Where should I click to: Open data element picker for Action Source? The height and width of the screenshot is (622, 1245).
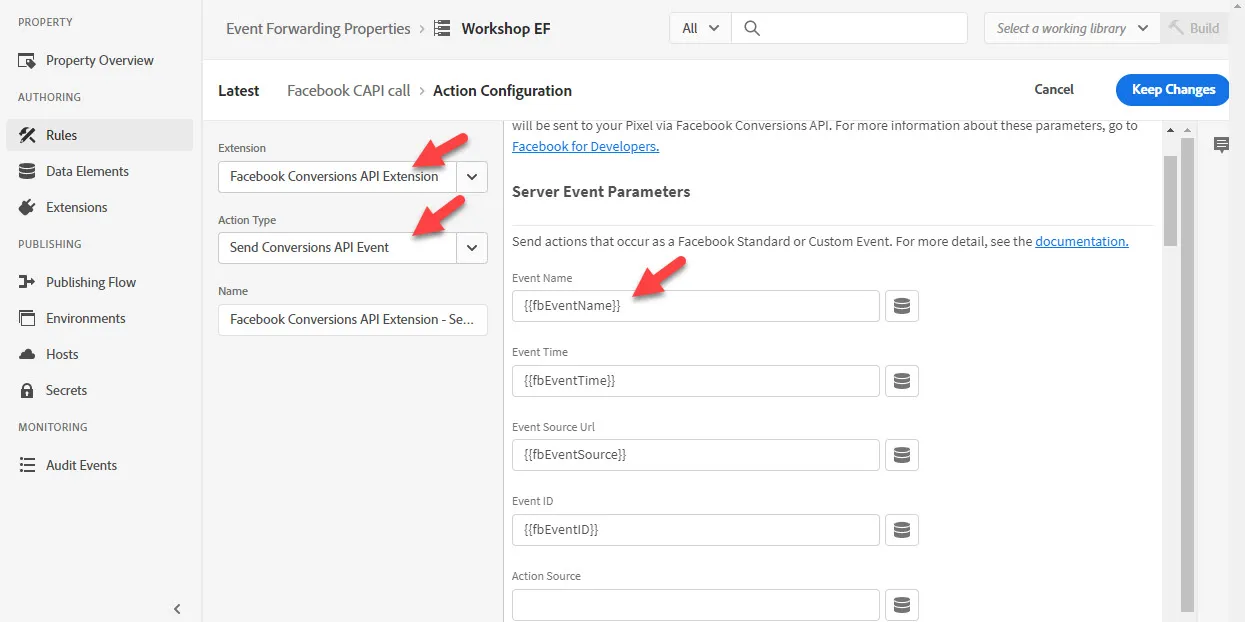(901, 604)
